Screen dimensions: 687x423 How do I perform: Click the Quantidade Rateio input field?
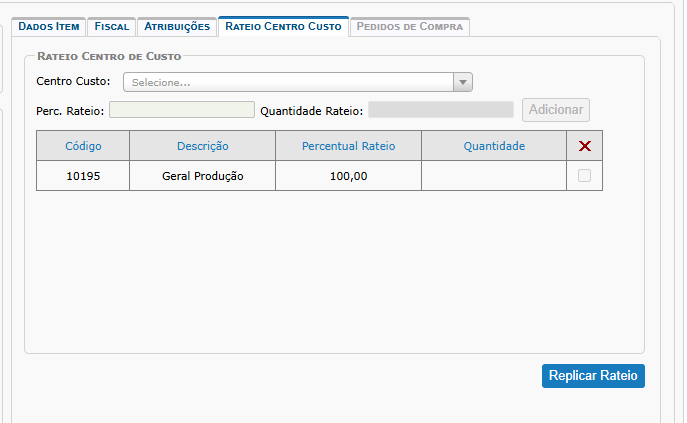pos(440,110)
